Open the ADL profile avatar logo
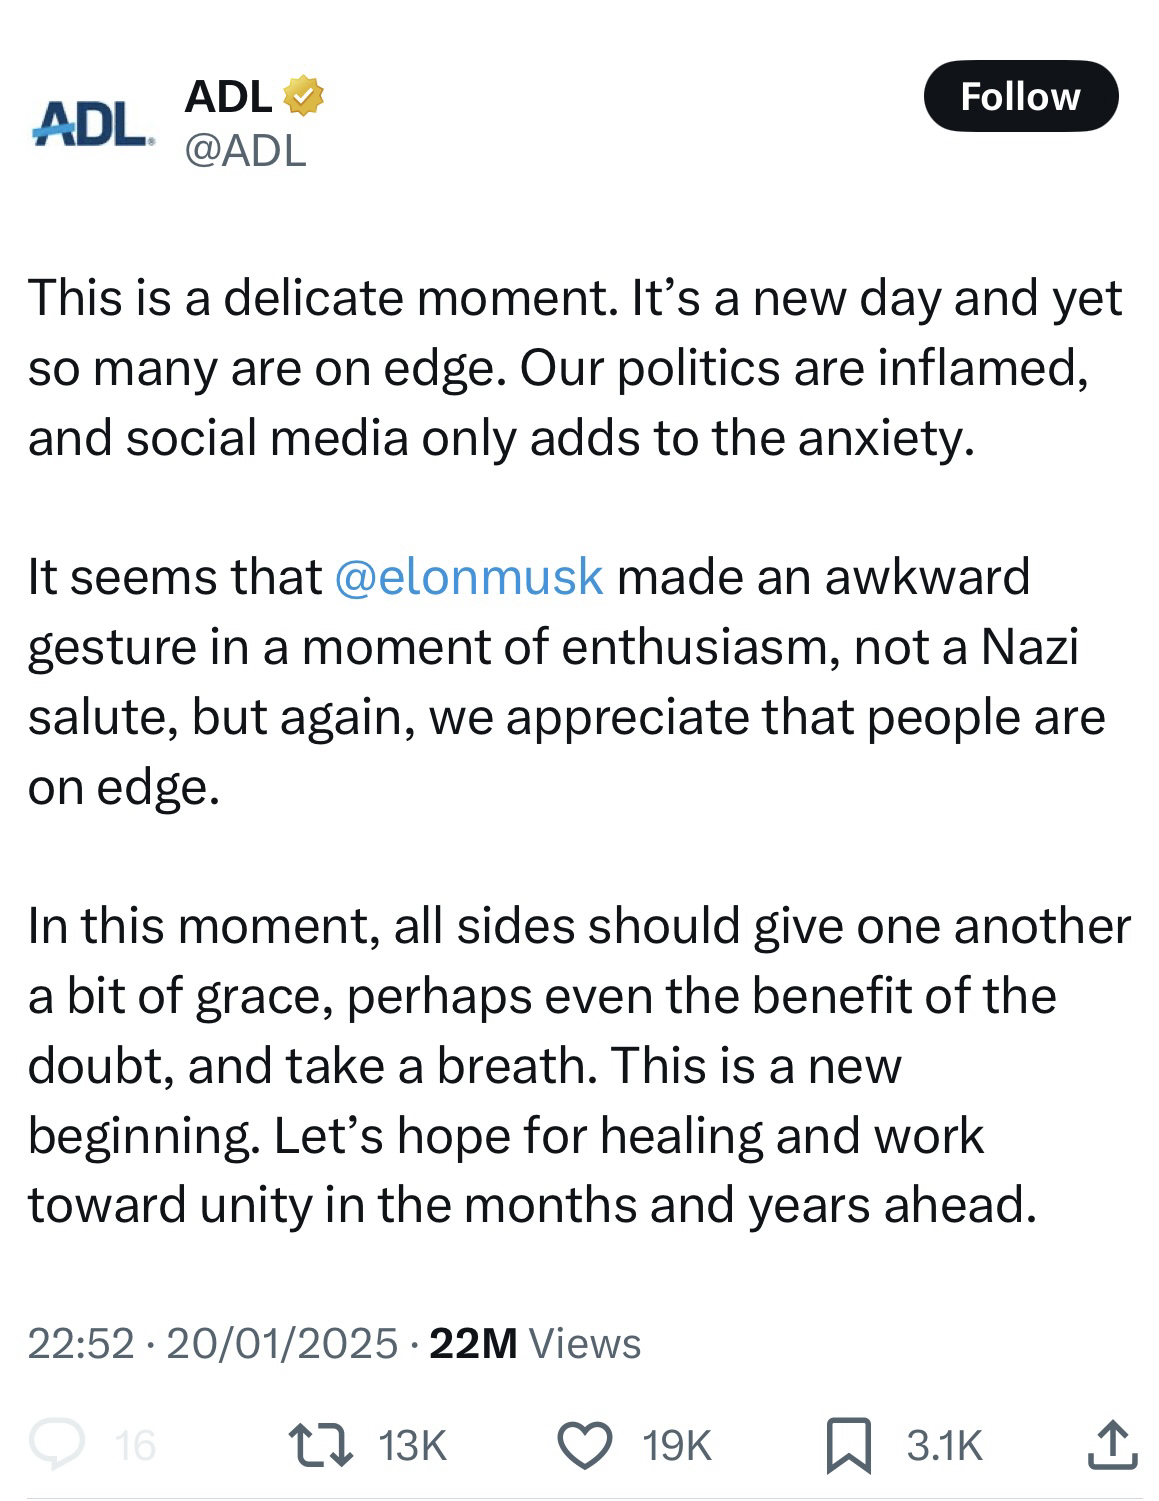1159x1501 pixels. click(x=94, y=124)
